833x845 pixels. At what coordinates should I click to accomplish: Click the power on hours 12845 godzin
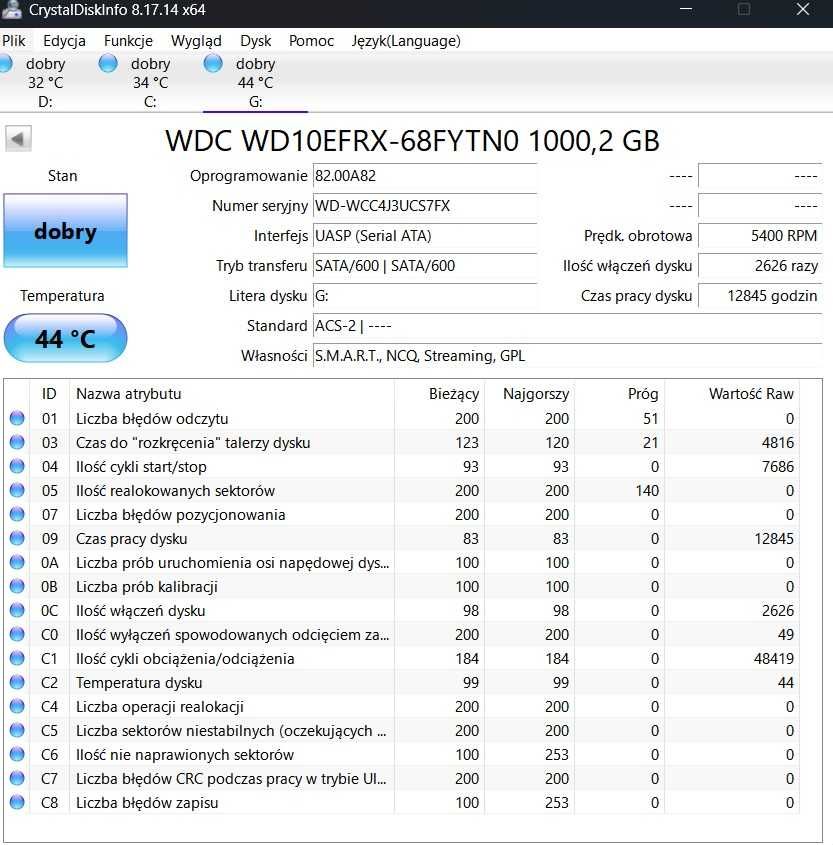(760, 296)
